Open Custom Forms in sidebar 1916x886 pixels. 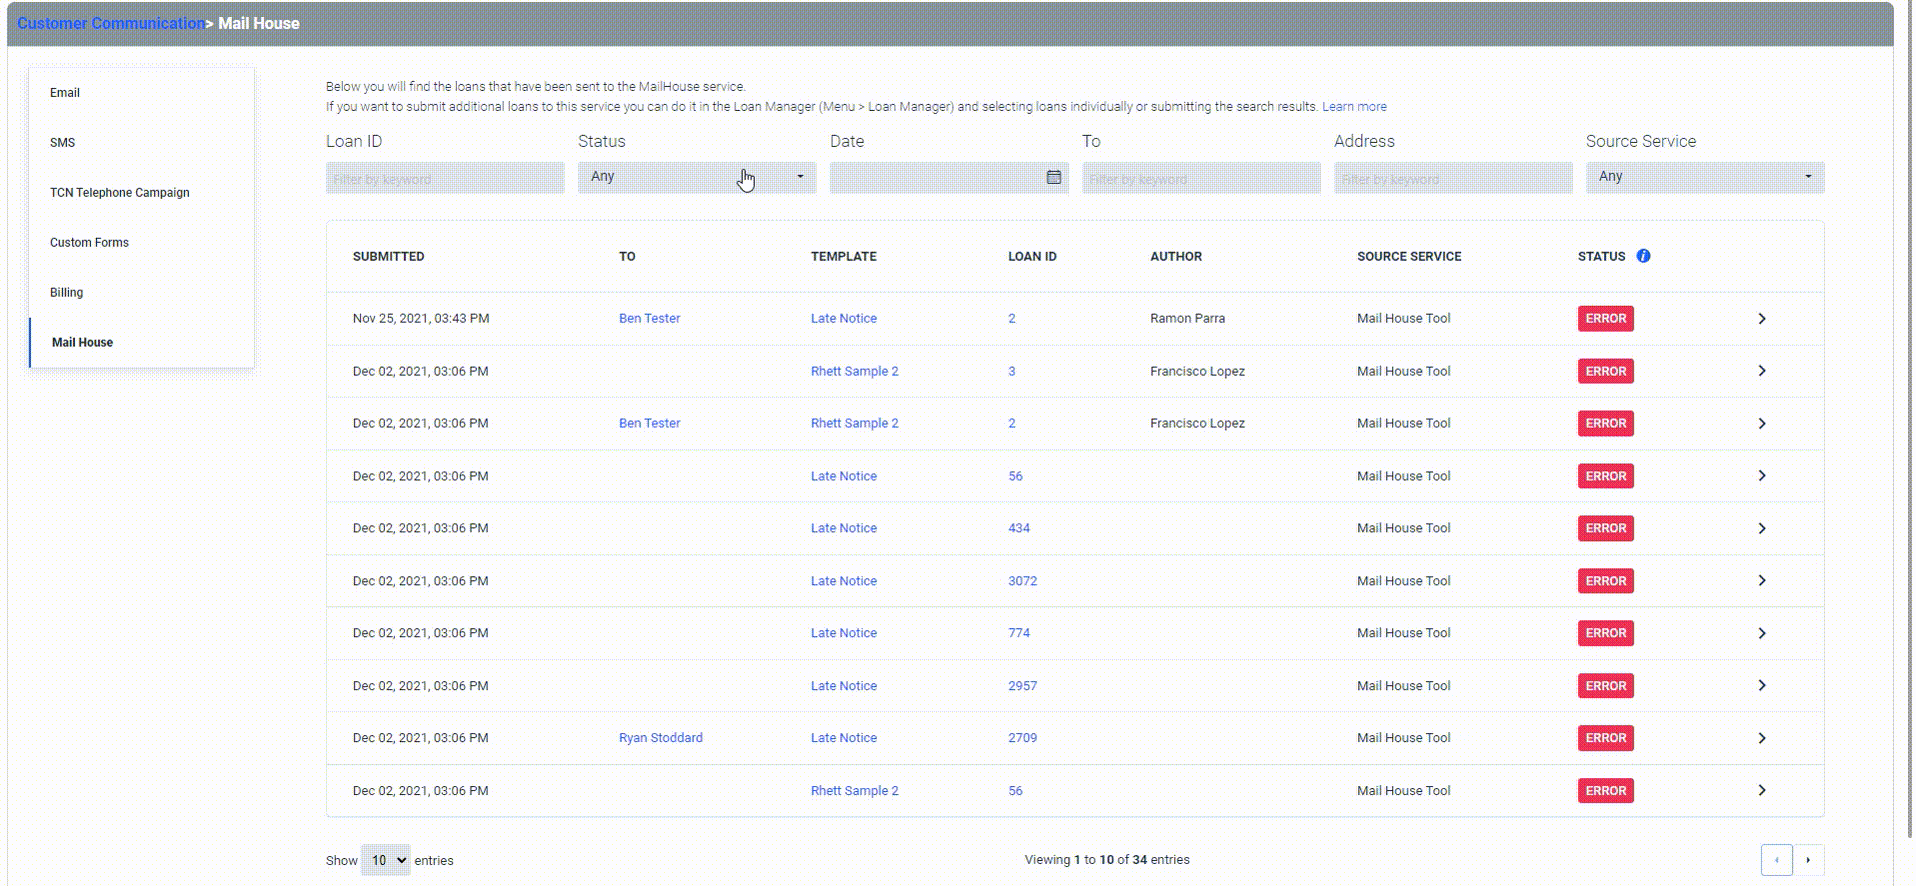point(89,243)
